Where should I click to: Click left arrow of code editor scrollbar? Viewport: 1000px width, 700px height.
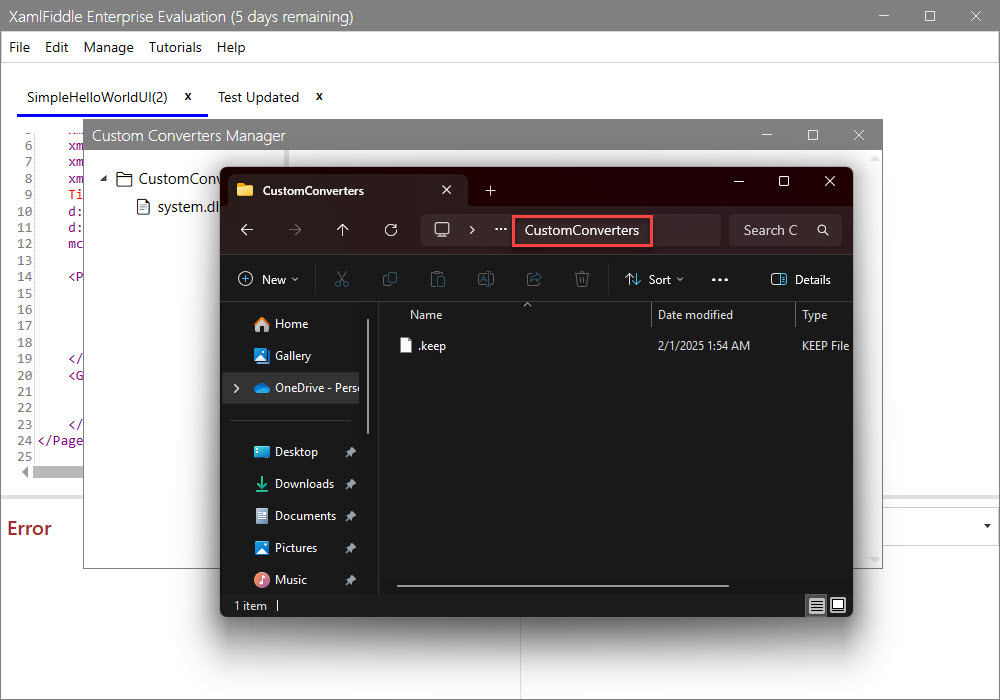25,472
